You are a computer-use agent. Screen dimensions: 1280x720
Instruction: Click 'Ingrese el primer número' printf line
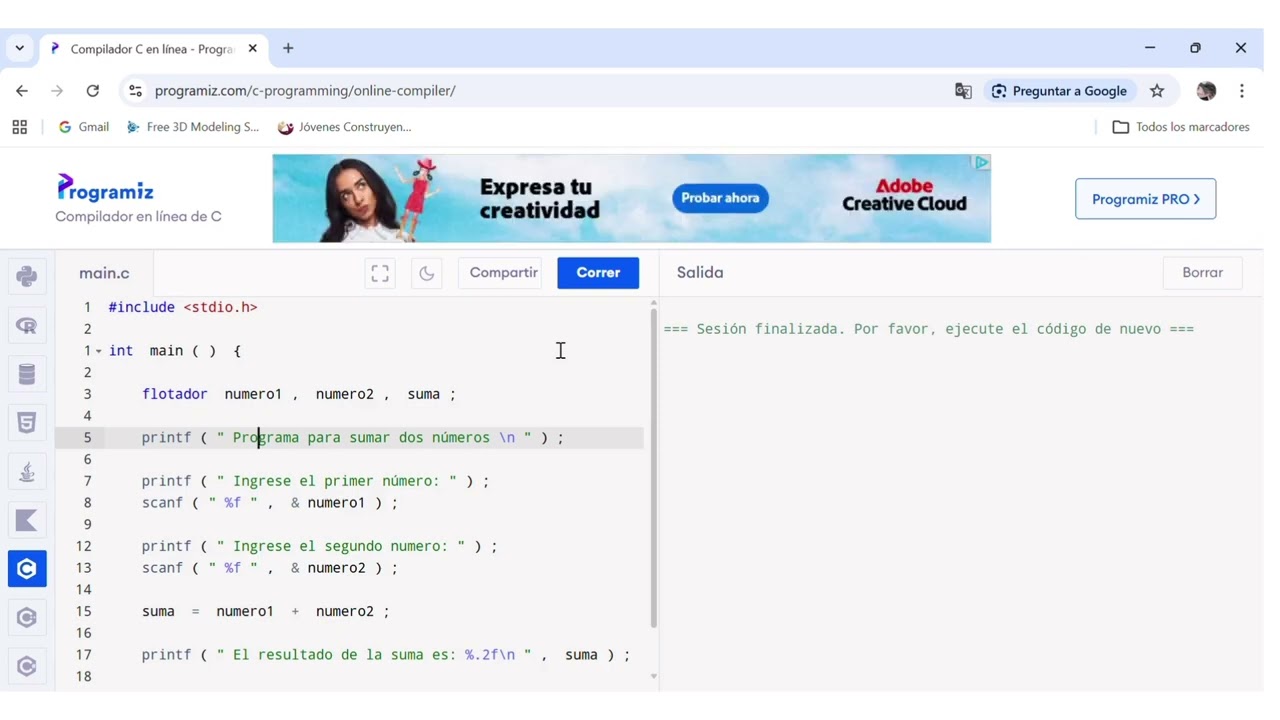coord(315,481)
